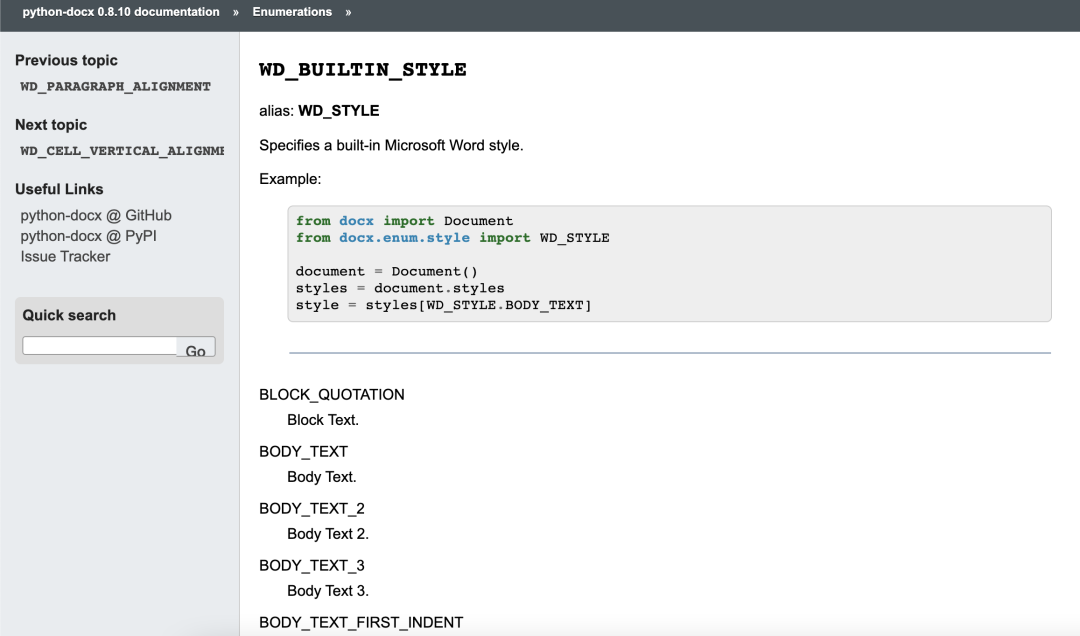This screenshot has height=636, width=1080.
Task: Click the WD_BUILTIN_STYLE heading
Action: 363,70
